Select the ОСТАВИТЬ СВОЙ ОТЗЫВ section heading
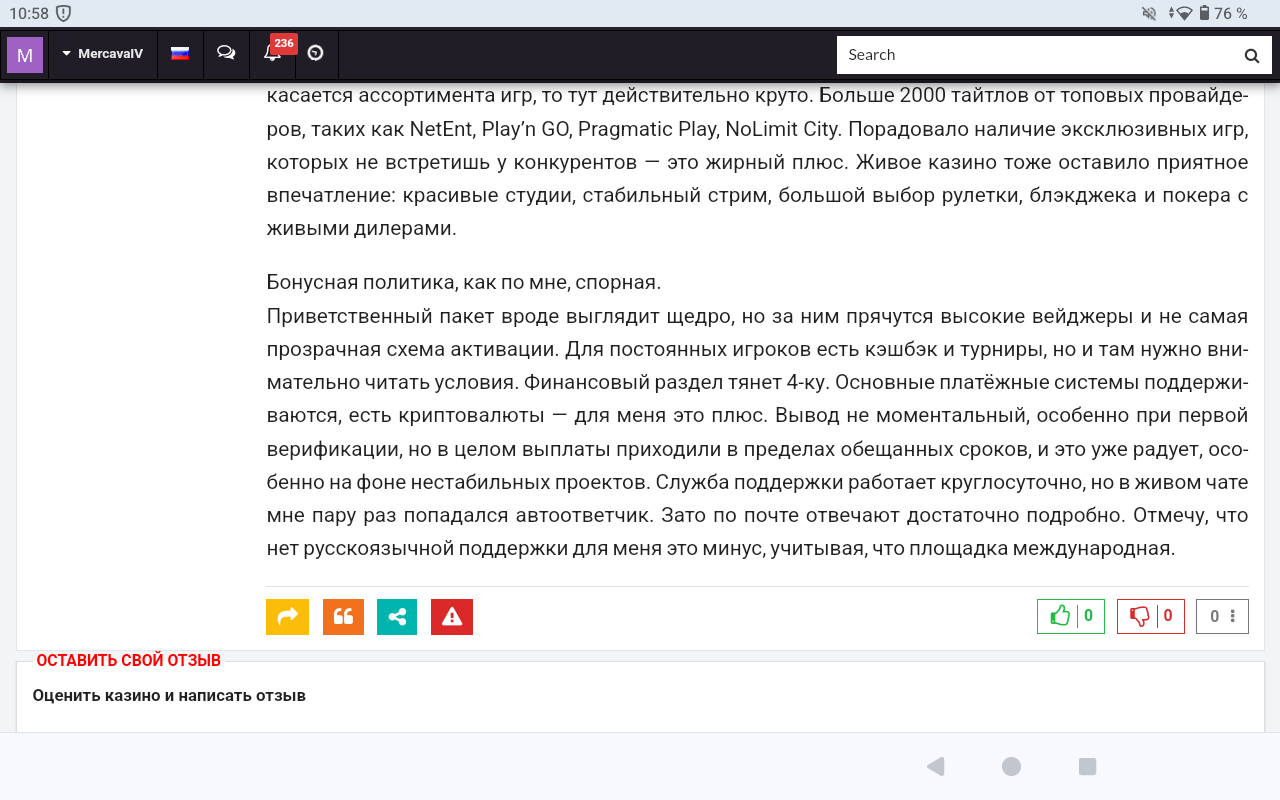Image resolution: width=1280 pixels, height=800 pixels. [128, 661]
